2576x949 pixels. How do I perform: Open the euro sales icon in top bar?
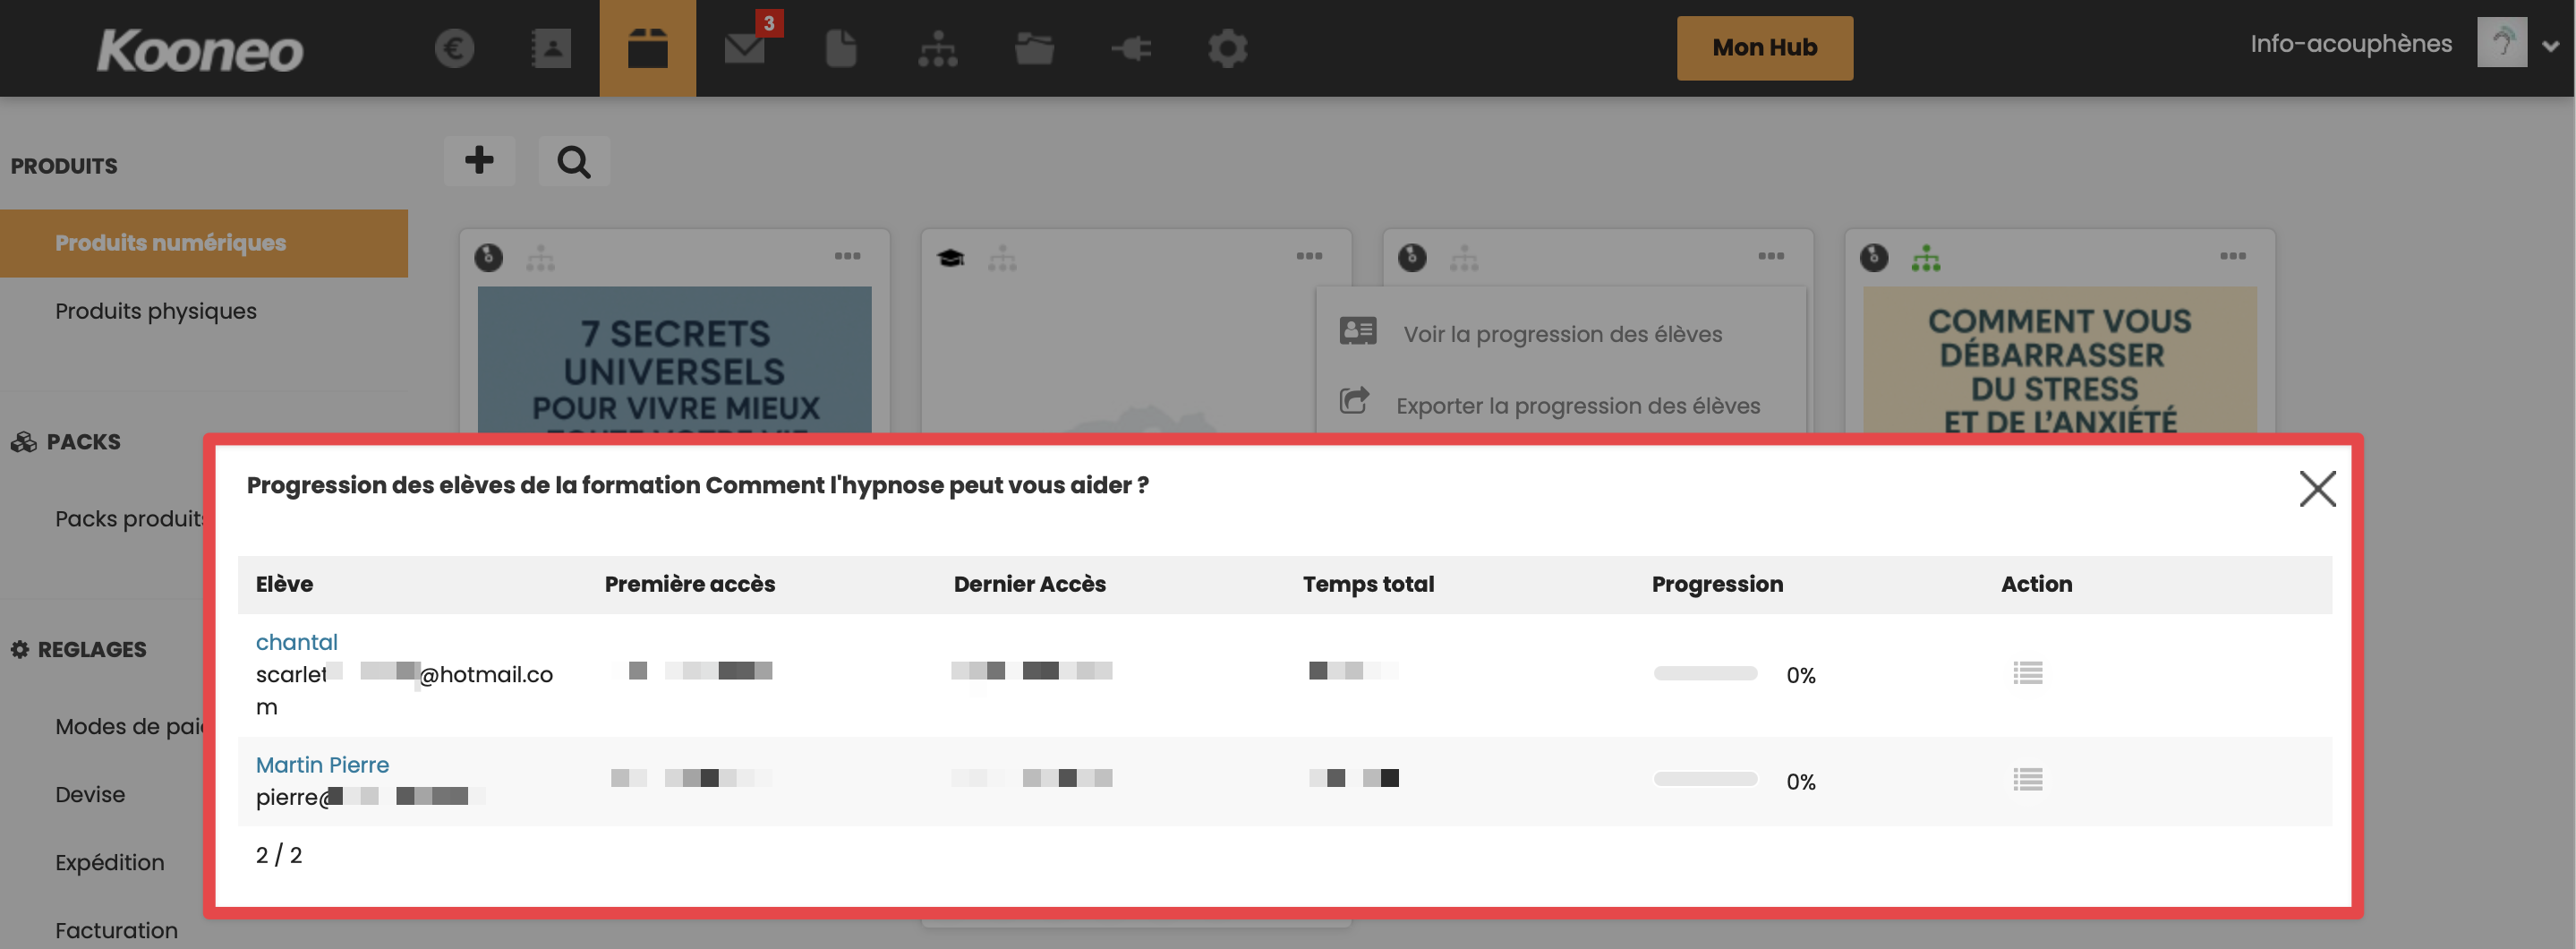454,48
